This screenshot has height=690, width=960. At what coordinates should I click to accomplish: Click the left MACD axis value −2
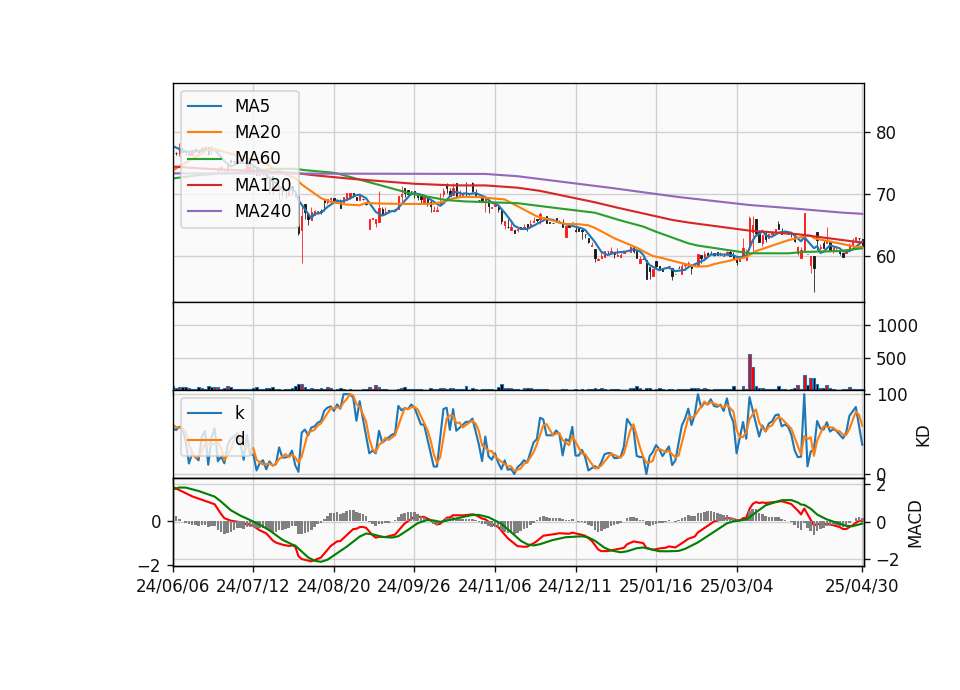tap(148, 564)
